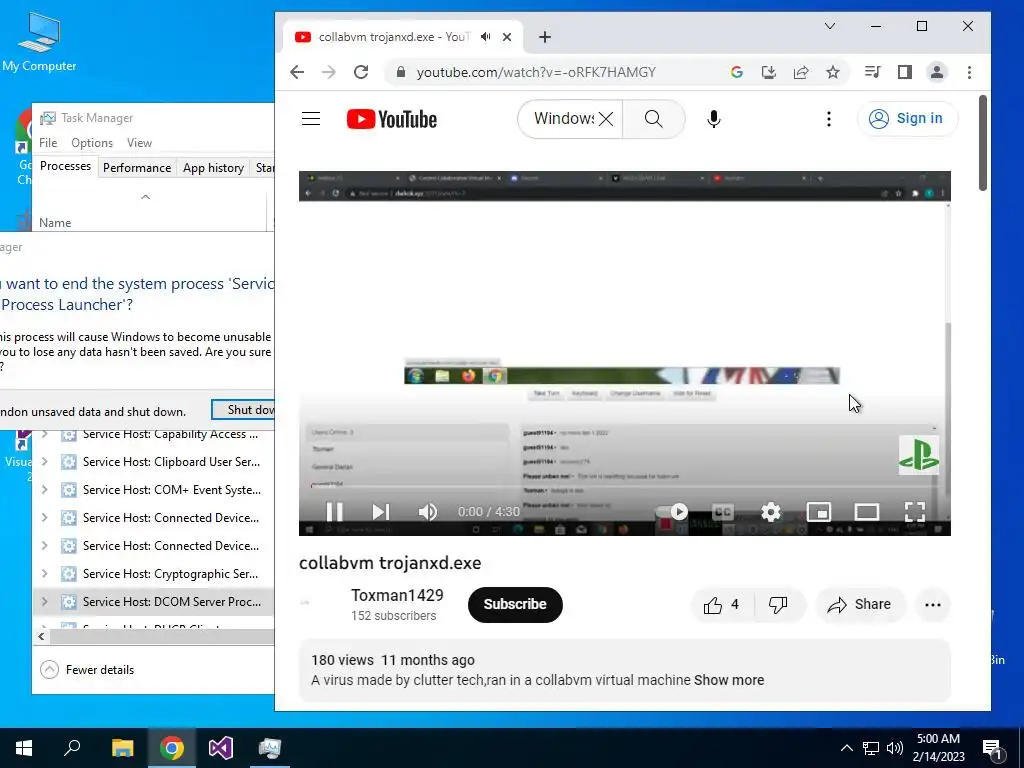Switch to App history tab
Screen dimensions: 1024x768
coord(213,168)
